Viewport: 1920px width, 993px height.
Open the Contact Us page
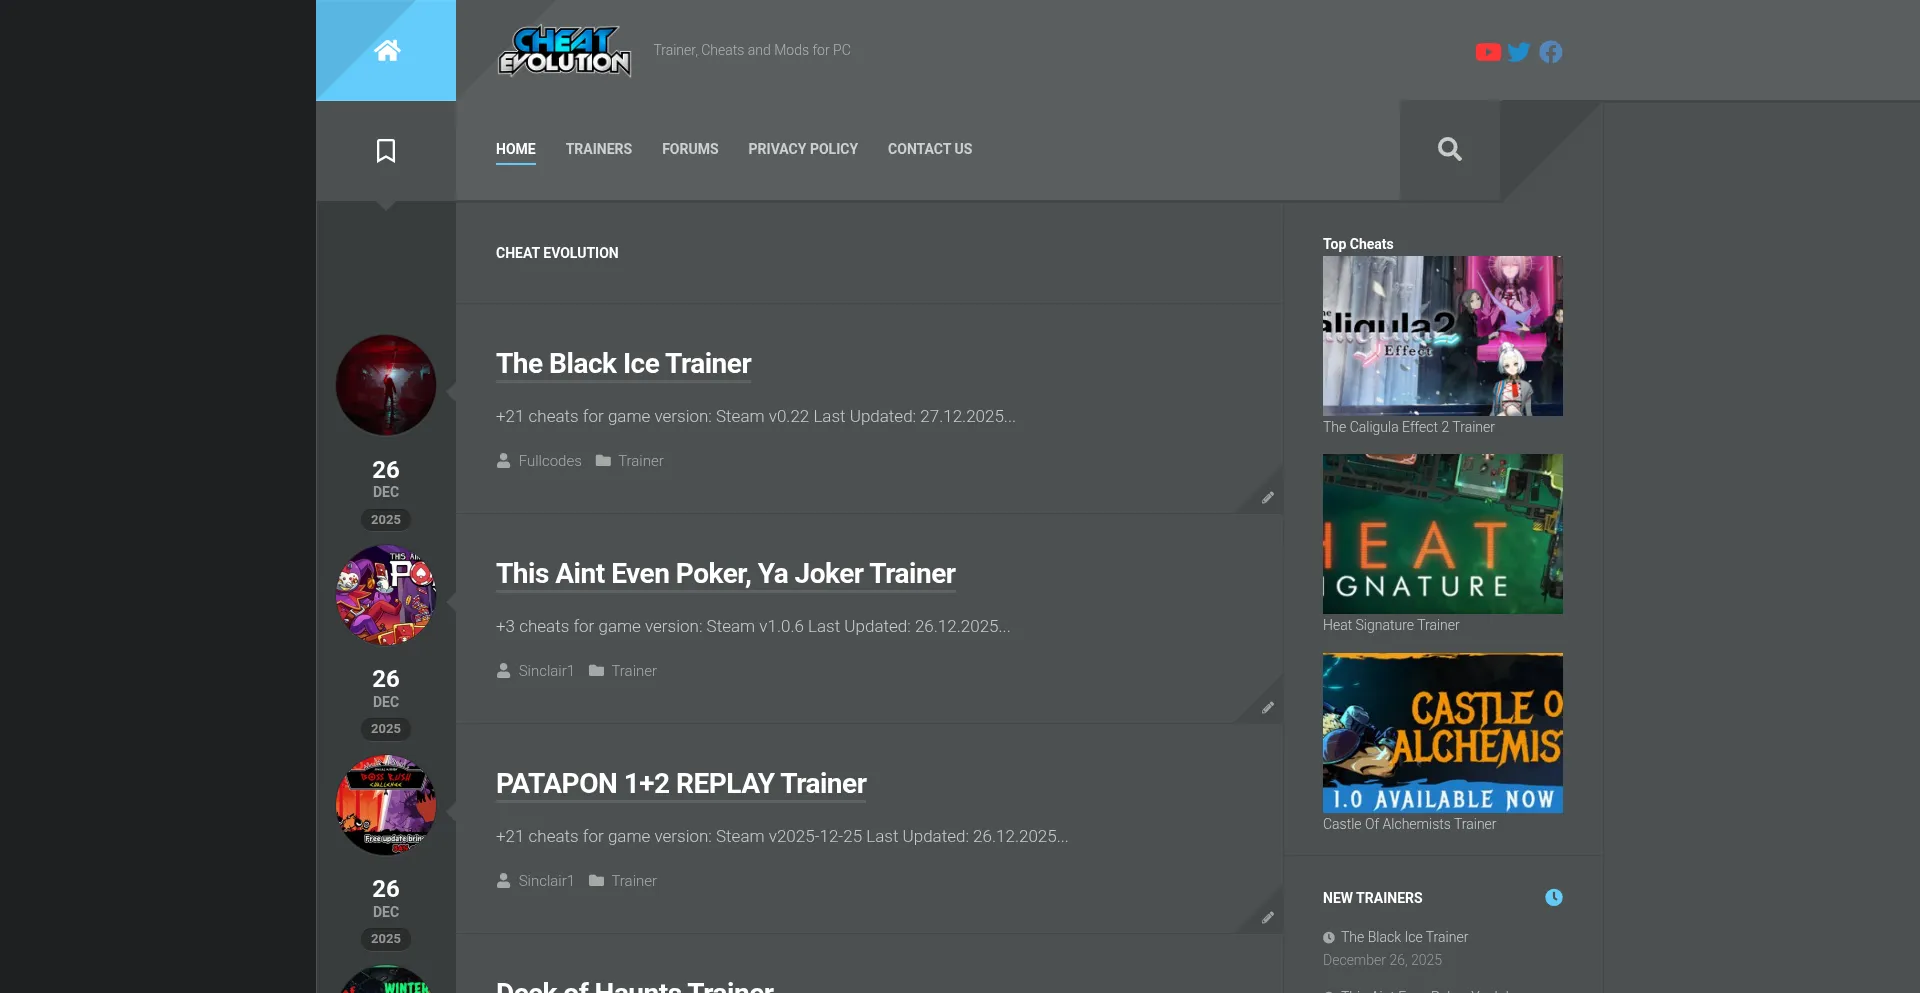pyautogui.click(x=929, y=149)
